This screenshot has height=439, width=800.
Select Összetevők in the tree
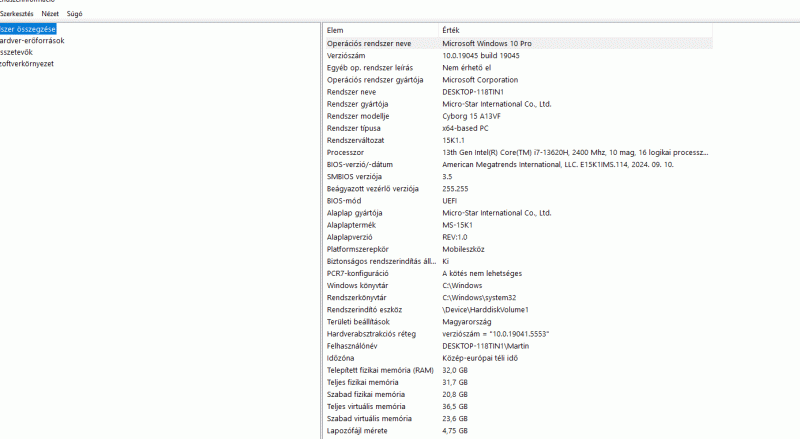click(x=16, y=52)
